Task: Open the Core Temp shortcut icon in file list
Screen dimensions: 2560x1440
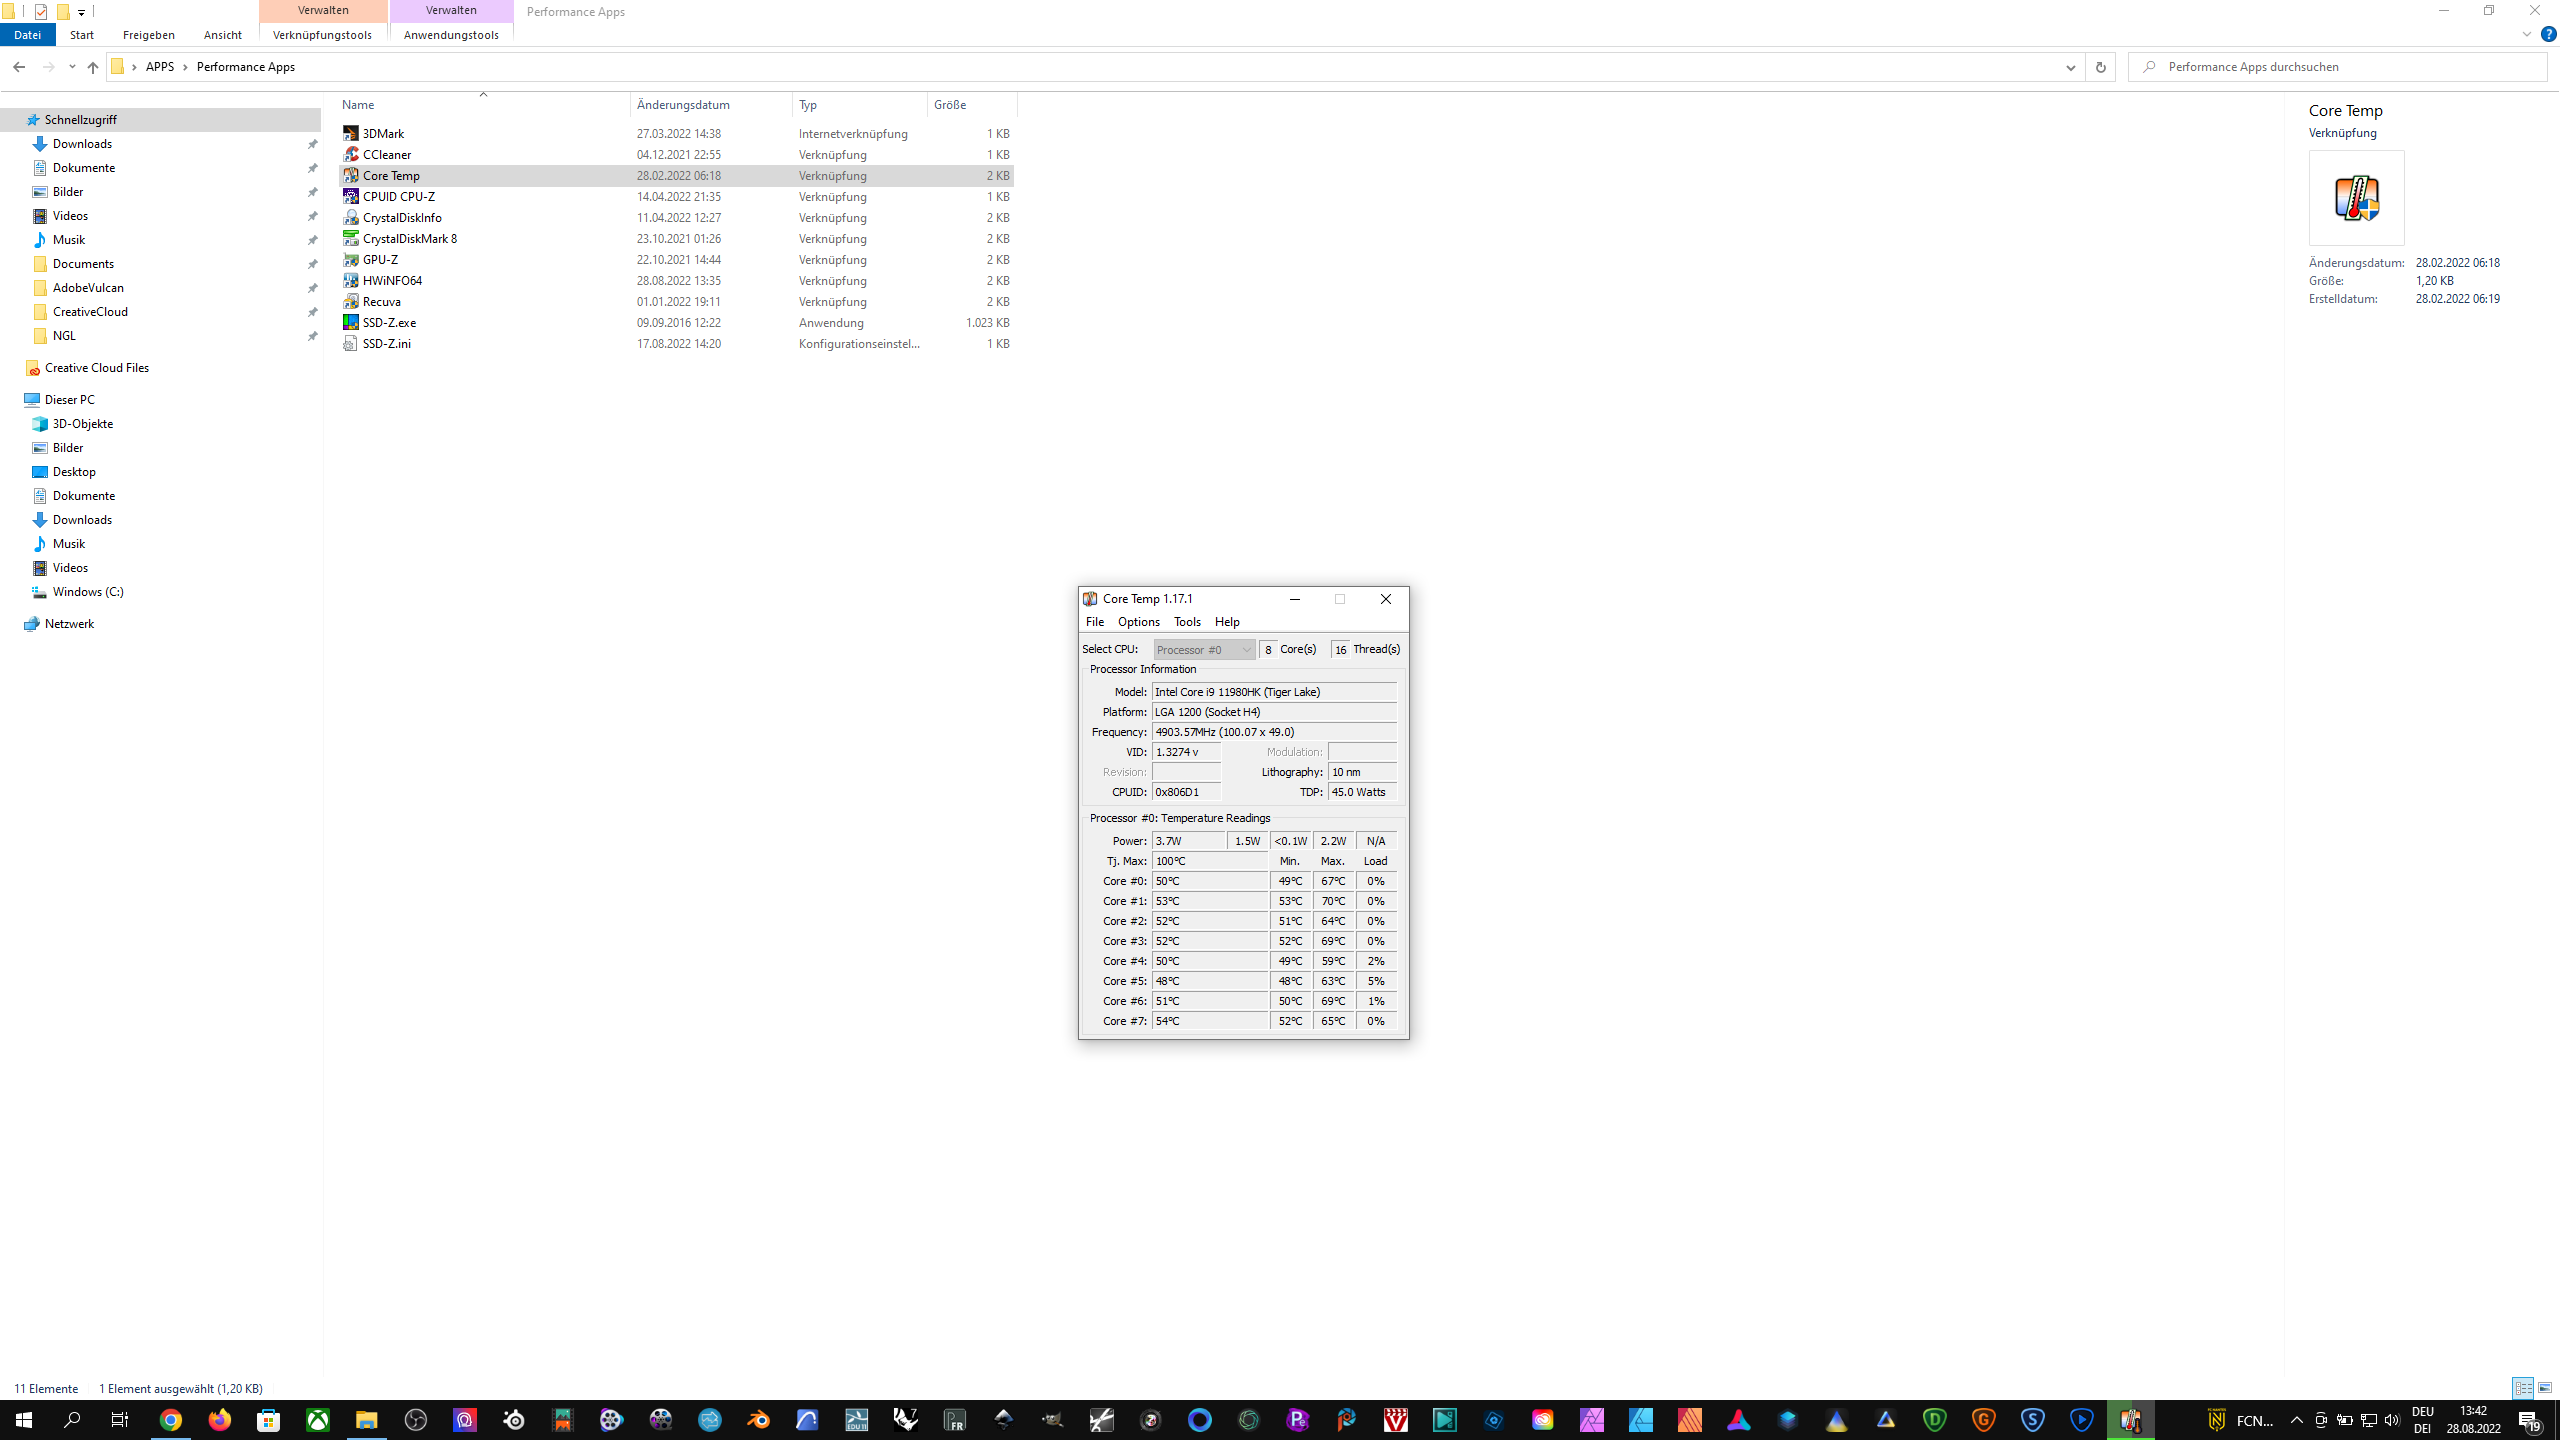Action: tap(351, 175)
